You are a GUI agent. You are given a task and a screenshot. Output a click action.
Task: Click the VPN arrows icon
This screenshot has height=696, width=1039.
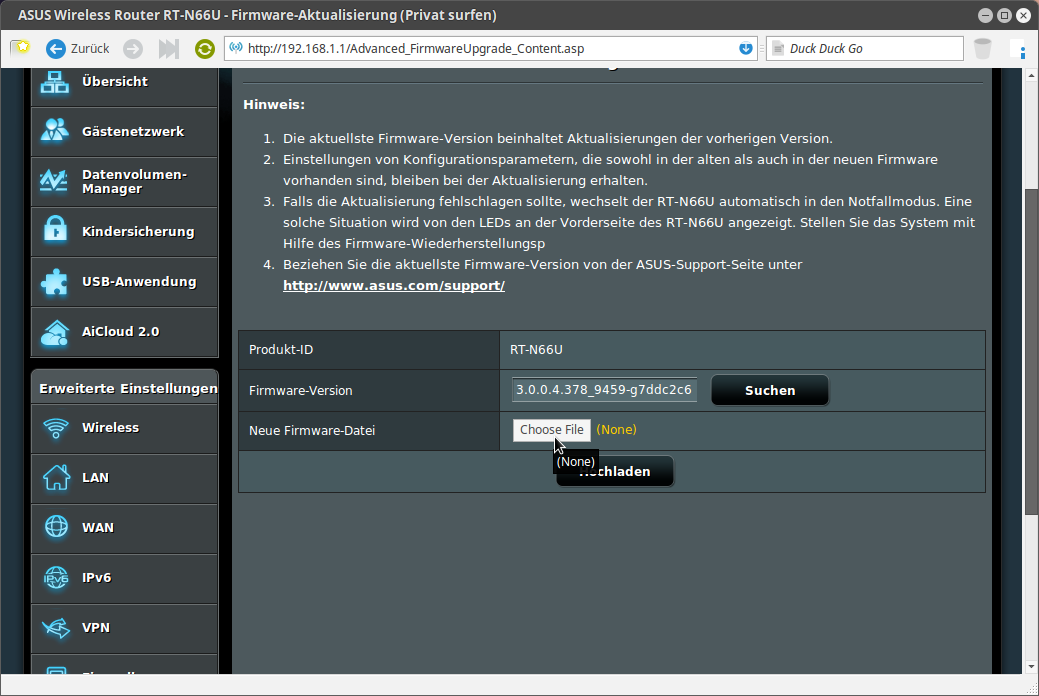[56, 628]
